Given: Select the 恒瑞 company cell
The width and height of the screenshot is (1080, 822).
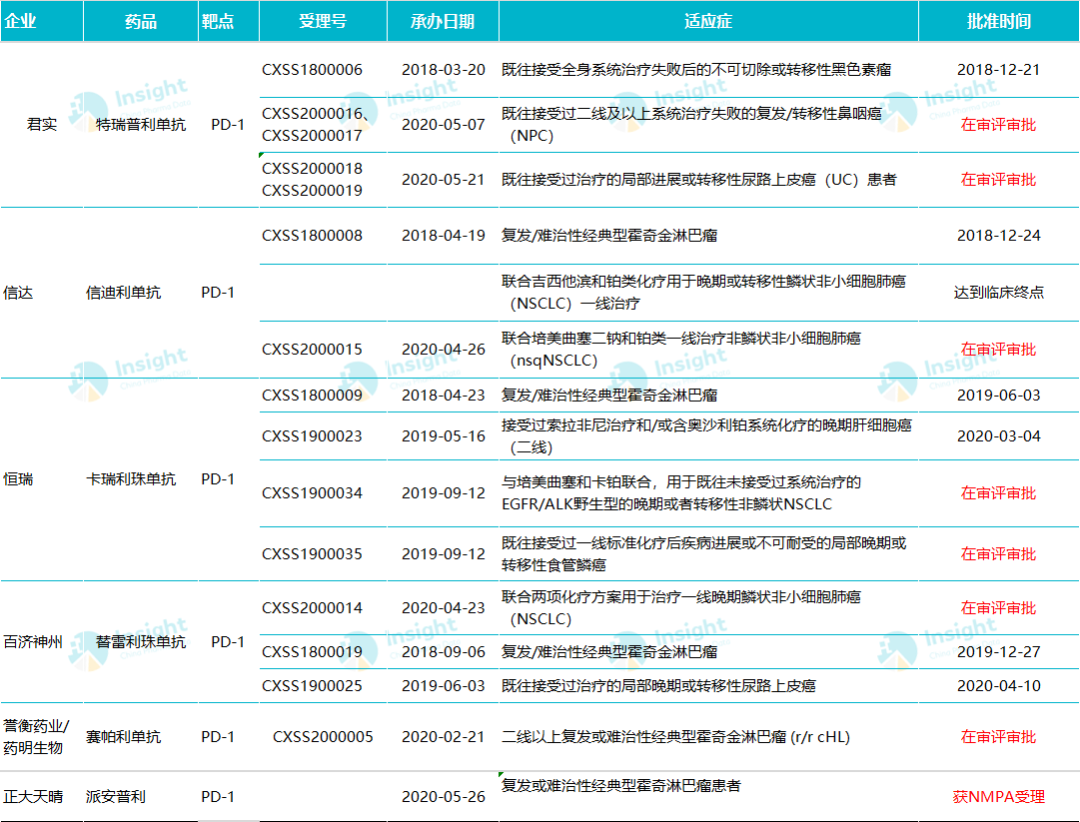Looking at the screenshot, I should tap(18, 479).
